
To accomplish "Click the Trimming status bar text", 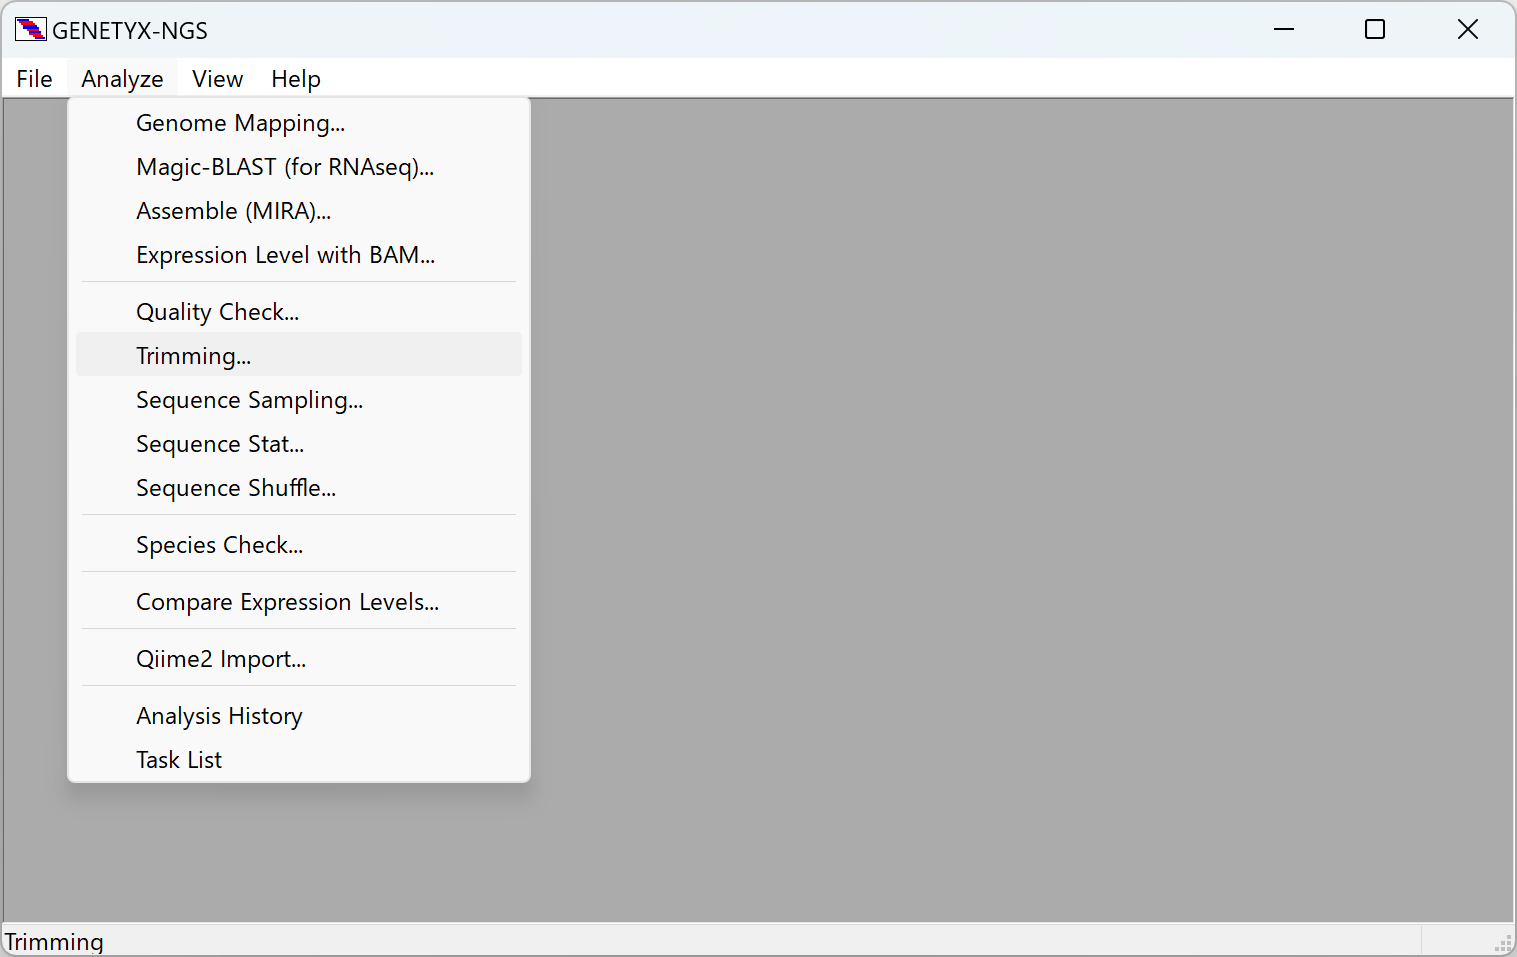I will [x=54, y=942].
